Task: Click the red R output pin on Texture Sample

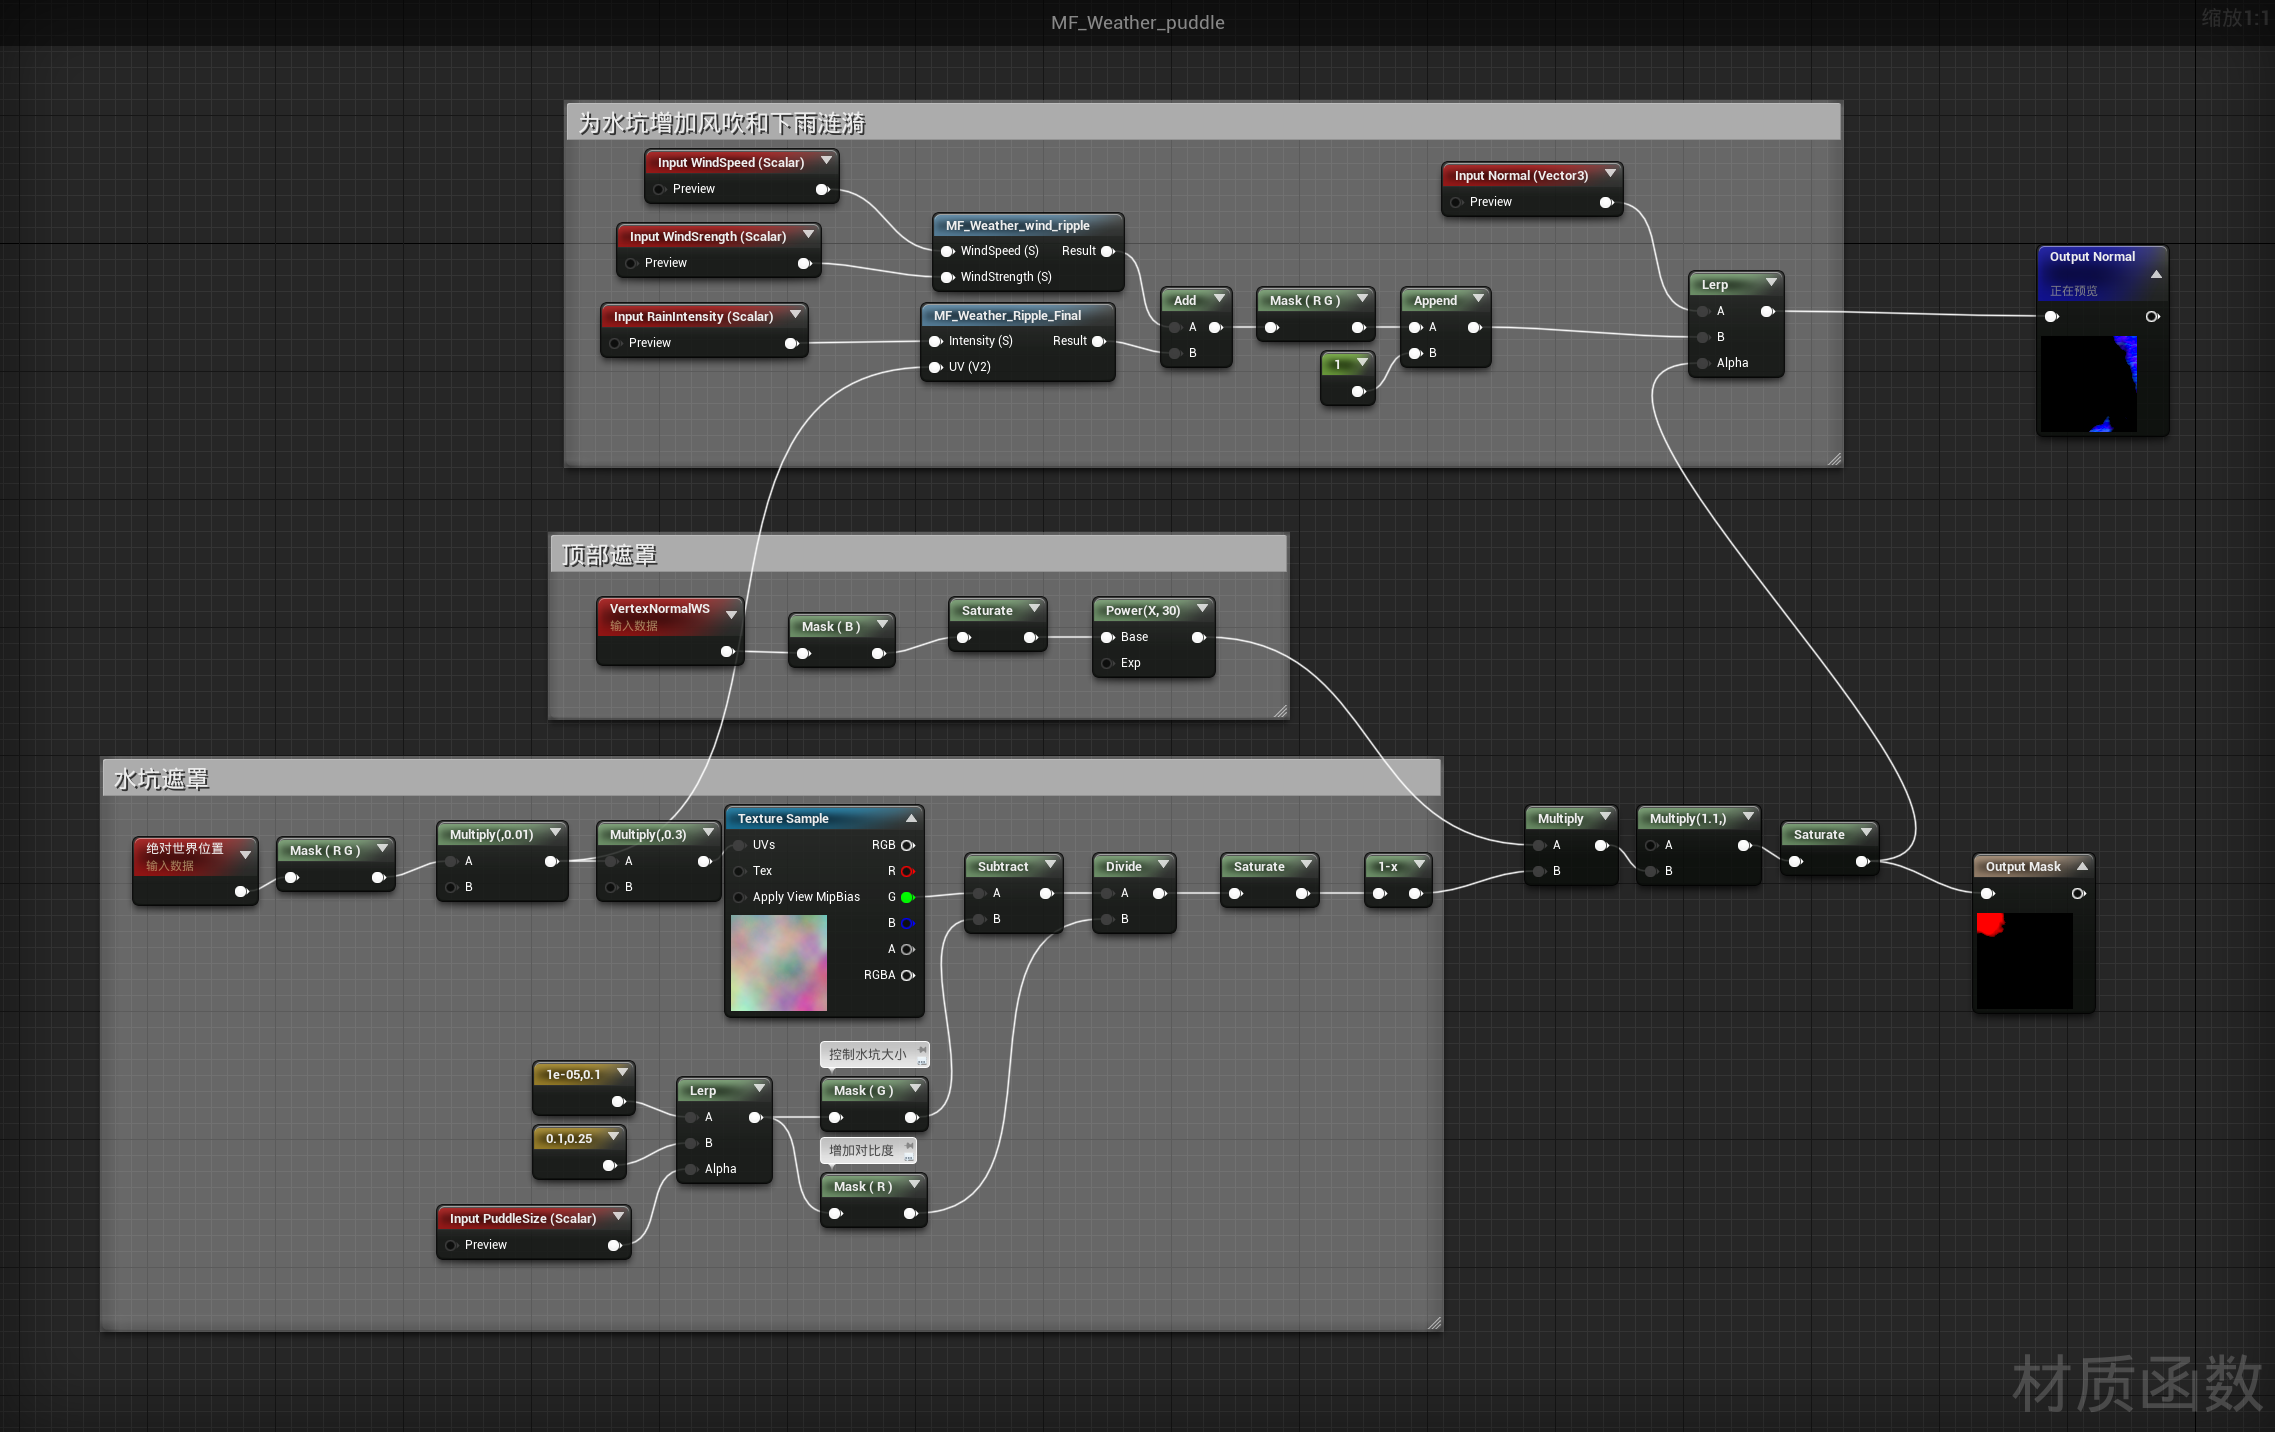Action: coord(907,871)
